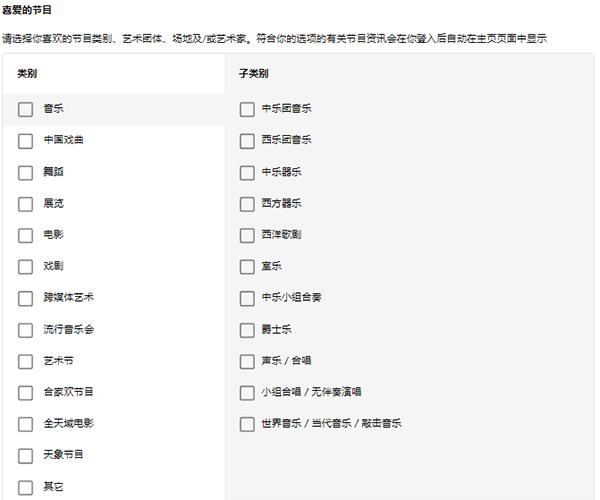The width and height of the screenshot is (600, 500).
Task: Check the 小组合唱 / 无伴奏演唱 checkbox
Action: click(247, 393)
